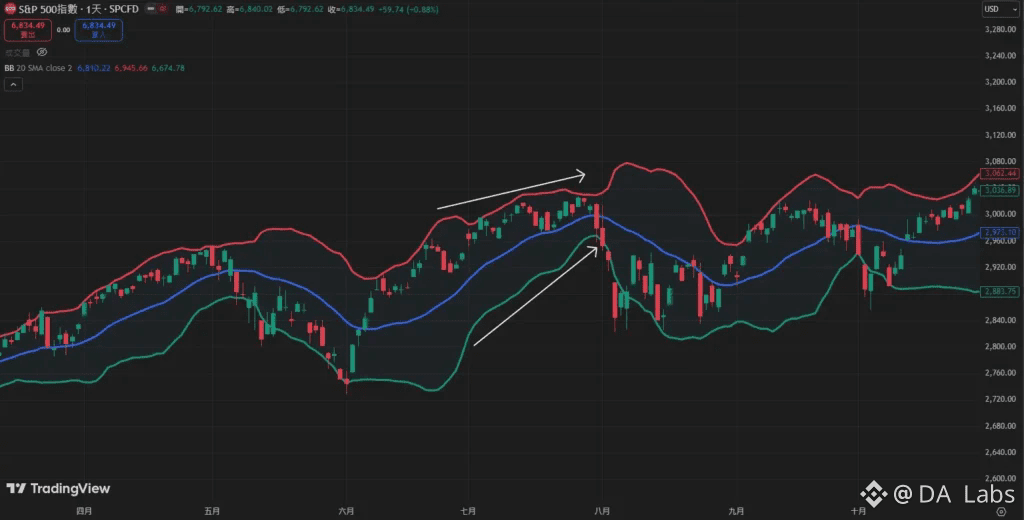Click the blue buy price button 6,834.49
Viewport: 1024px width, 520px height.
click(99, 30)
